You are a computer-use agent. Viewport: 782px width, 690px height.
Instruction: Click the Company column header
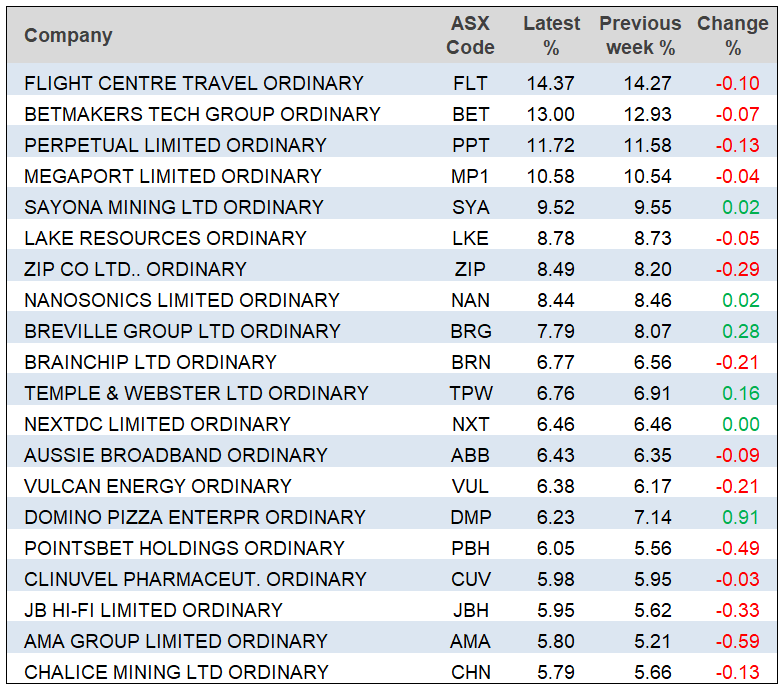click(x=68, y=36)
